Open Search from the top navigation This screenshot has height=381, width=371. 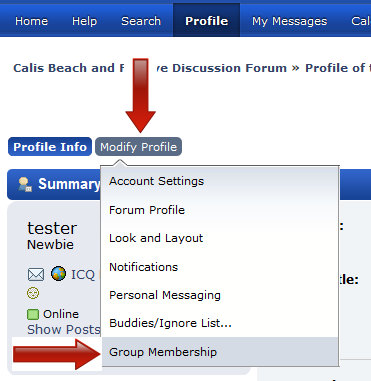(x=141, y=21)
